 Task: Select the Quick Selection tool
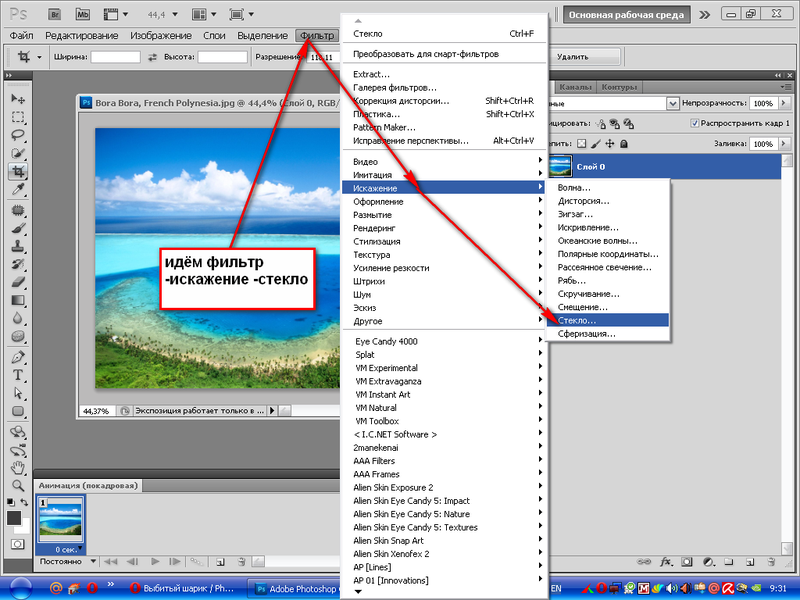tap(18, 153)
